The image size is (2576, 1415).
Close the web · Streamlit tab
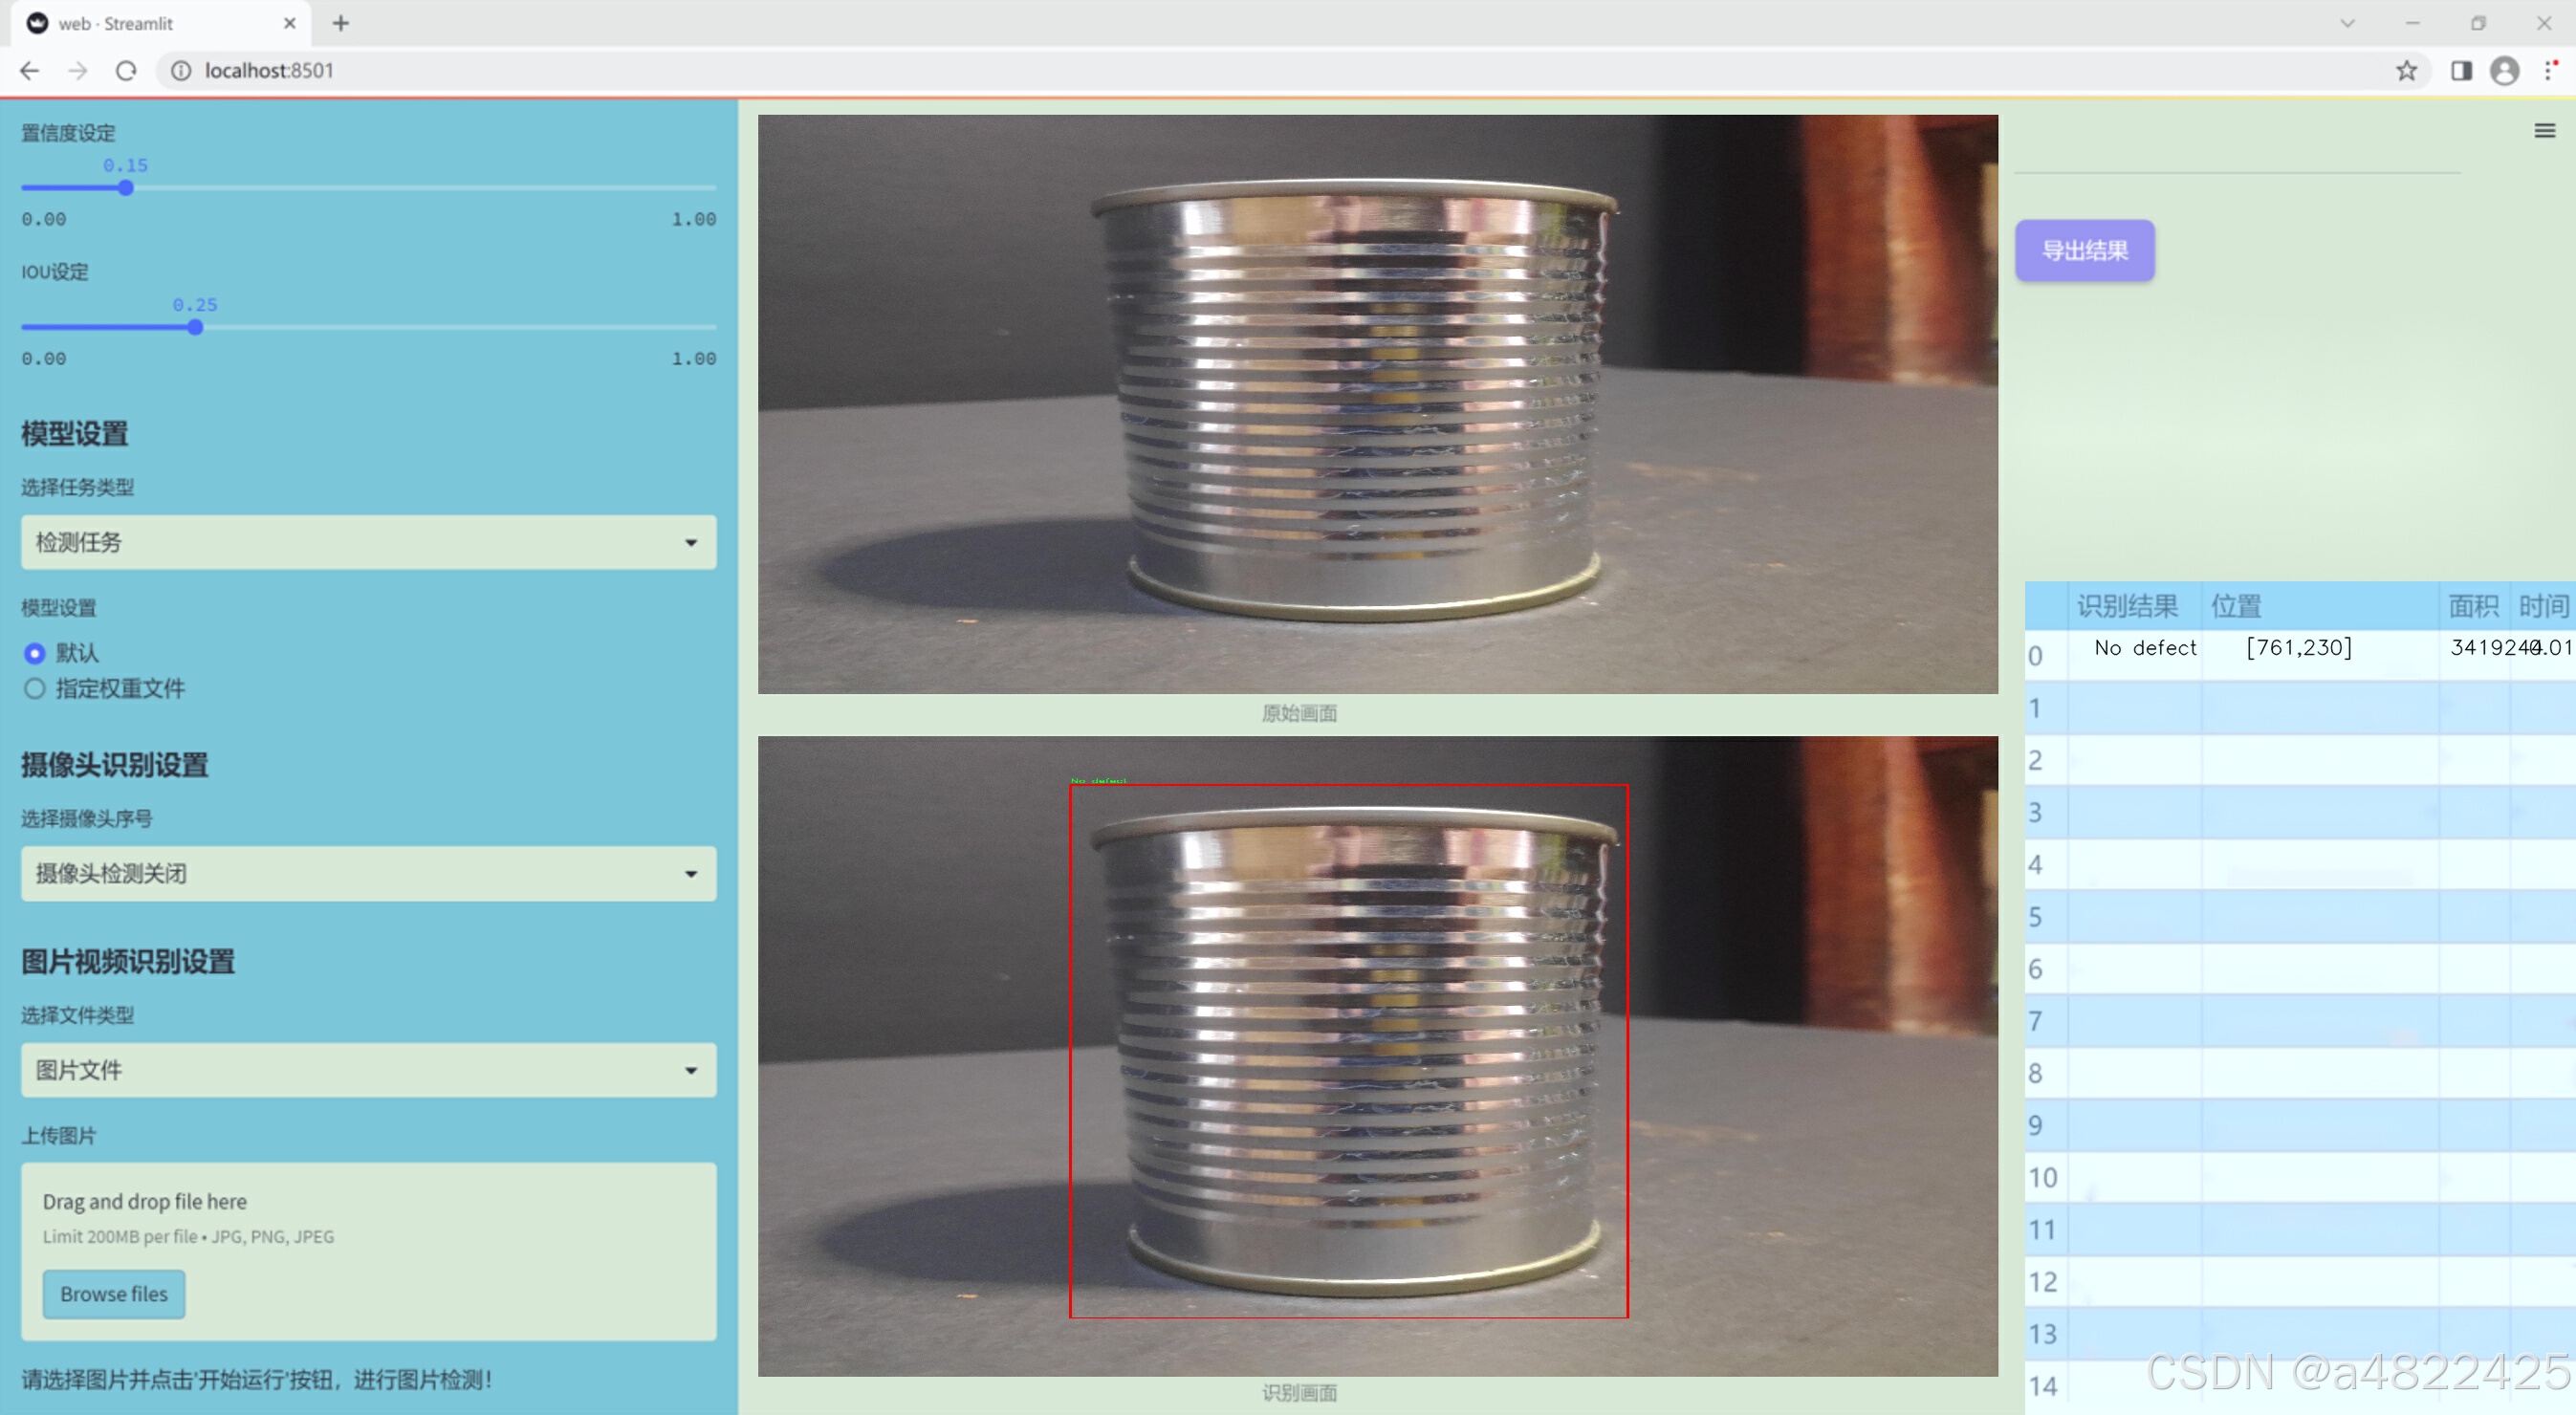tap(290, 23)
